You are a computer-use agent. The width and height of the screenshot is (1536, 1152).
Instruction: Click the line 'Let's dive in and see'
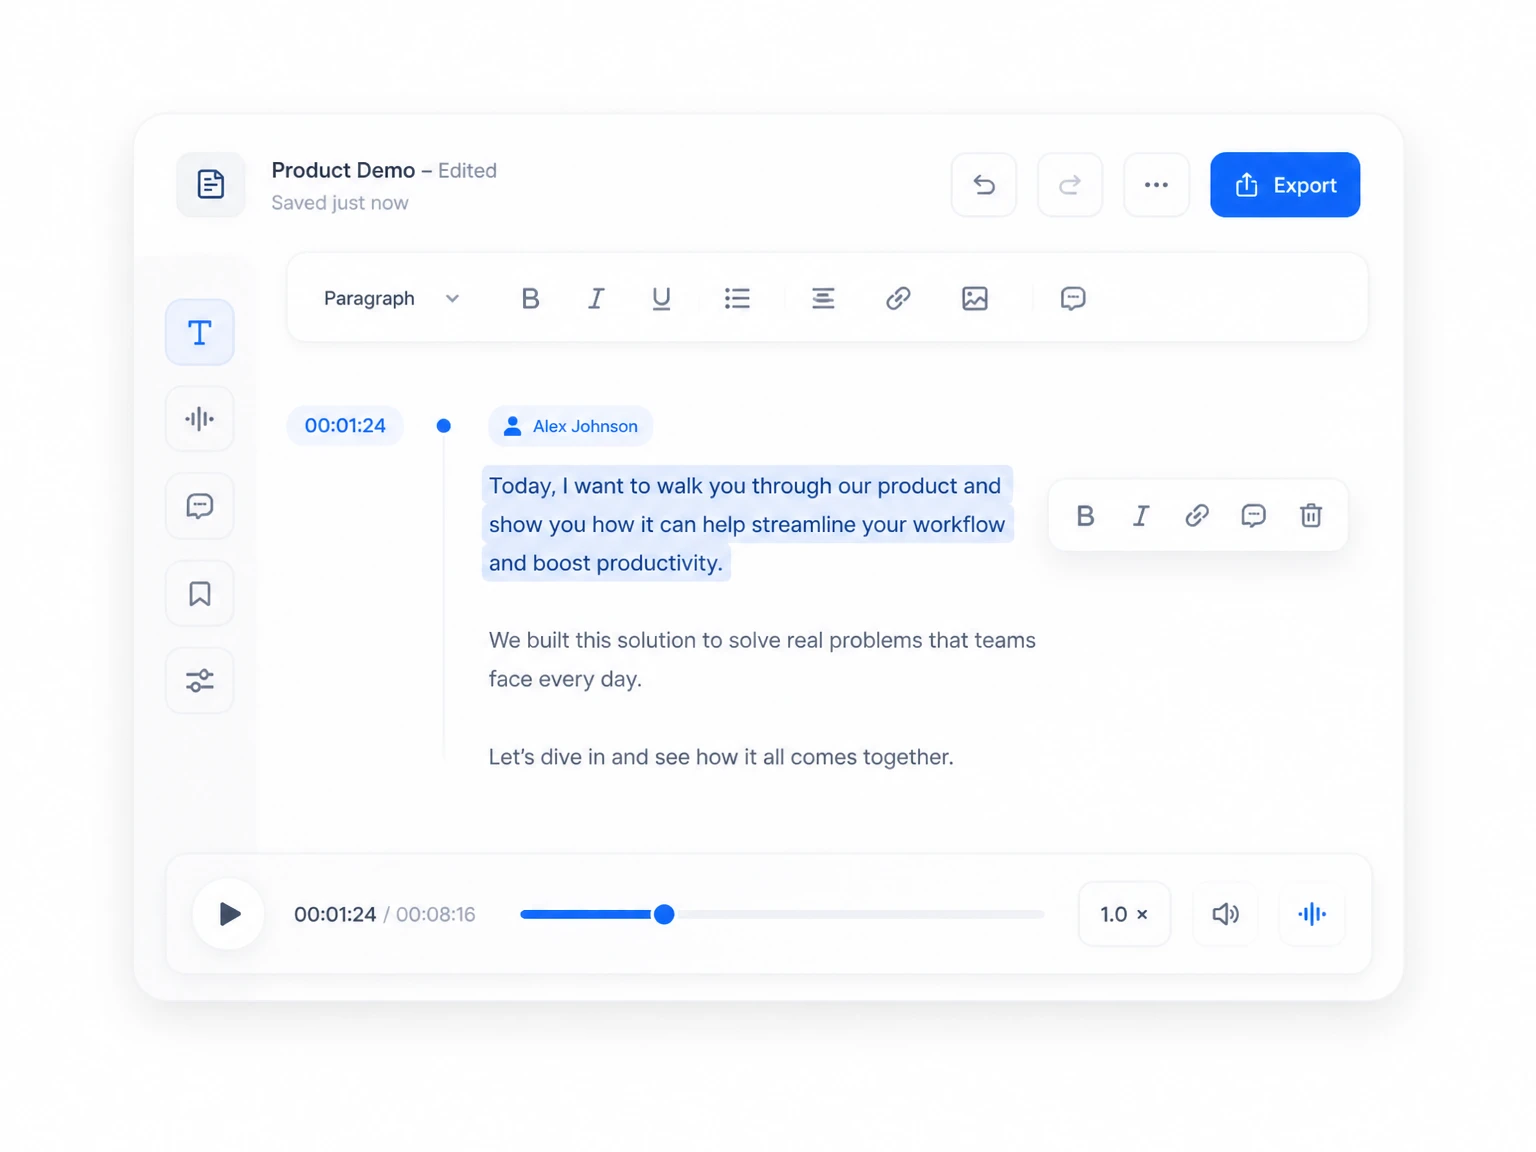point(721,757)
